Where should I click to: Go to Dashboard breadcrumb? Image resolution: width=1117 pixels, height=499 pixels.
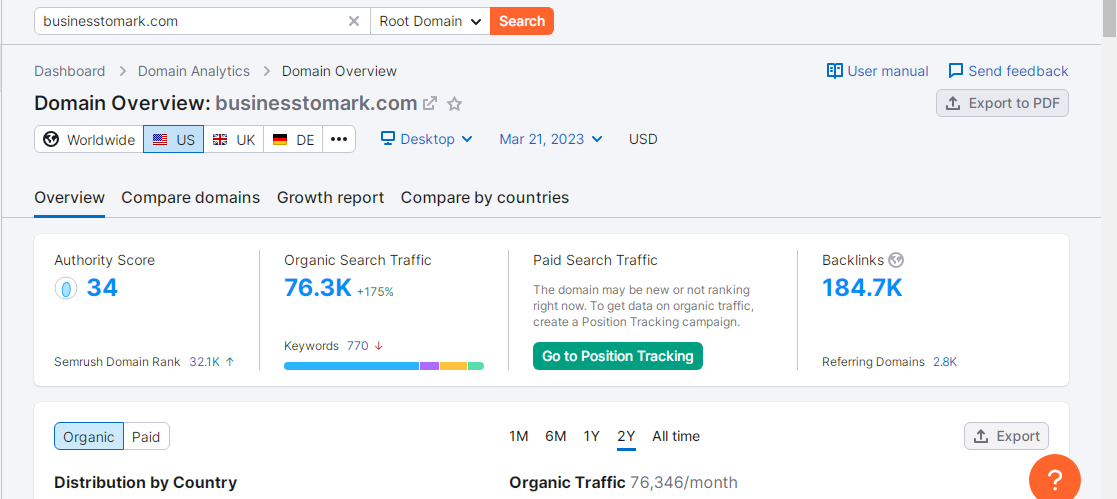[70, 71]
